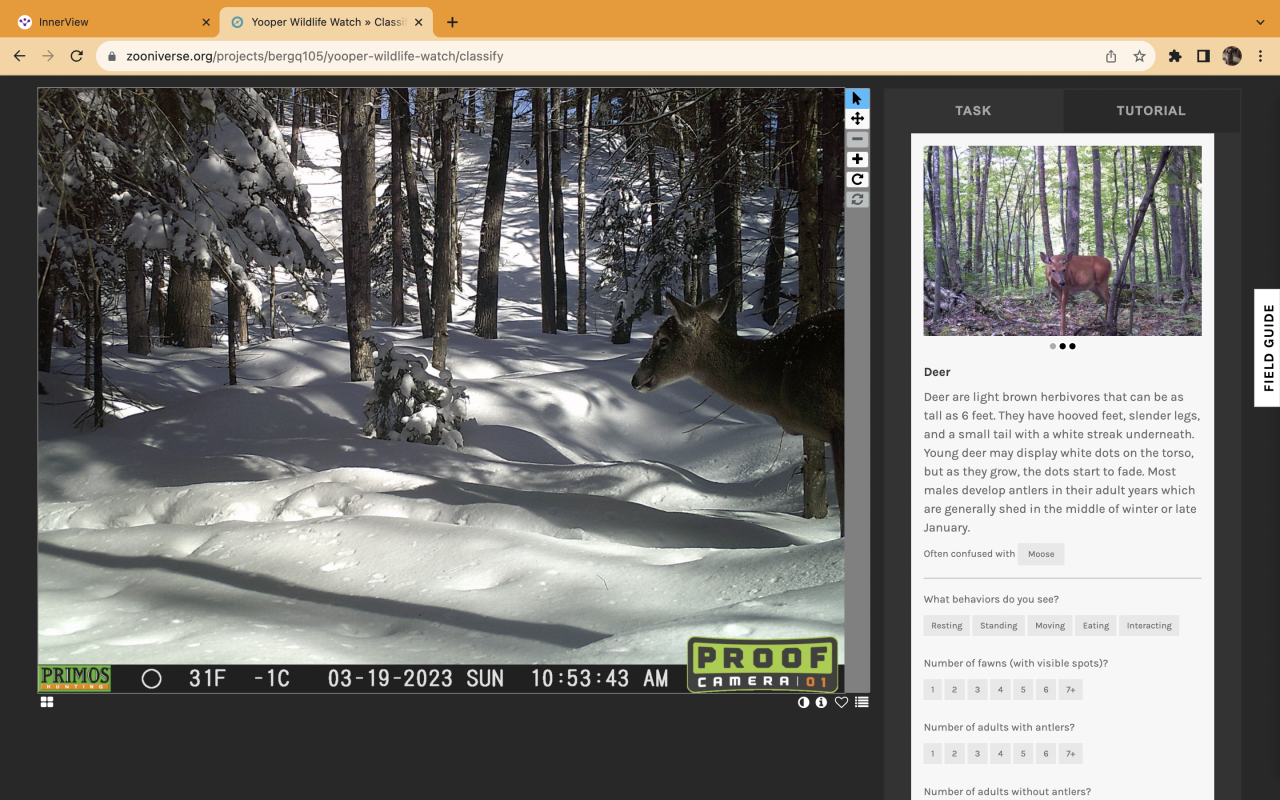Viewport: 1280px width, 800px height.
Task: Open the Chrome profile avatar
Action: (1232, 56)
